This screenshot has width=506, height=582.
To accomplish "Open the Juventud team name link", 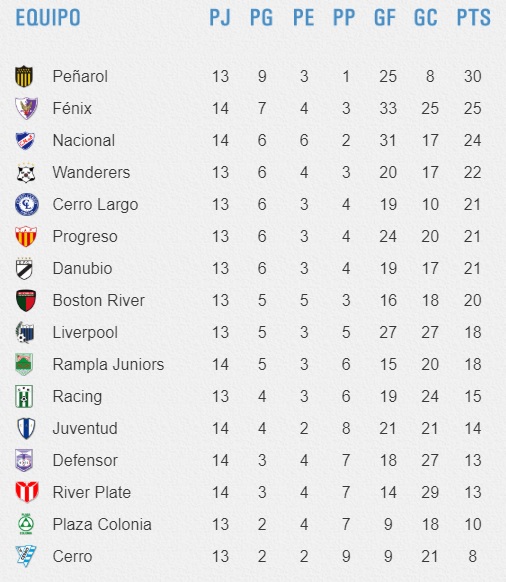I will pyautogui.click(x=85, y=428).
